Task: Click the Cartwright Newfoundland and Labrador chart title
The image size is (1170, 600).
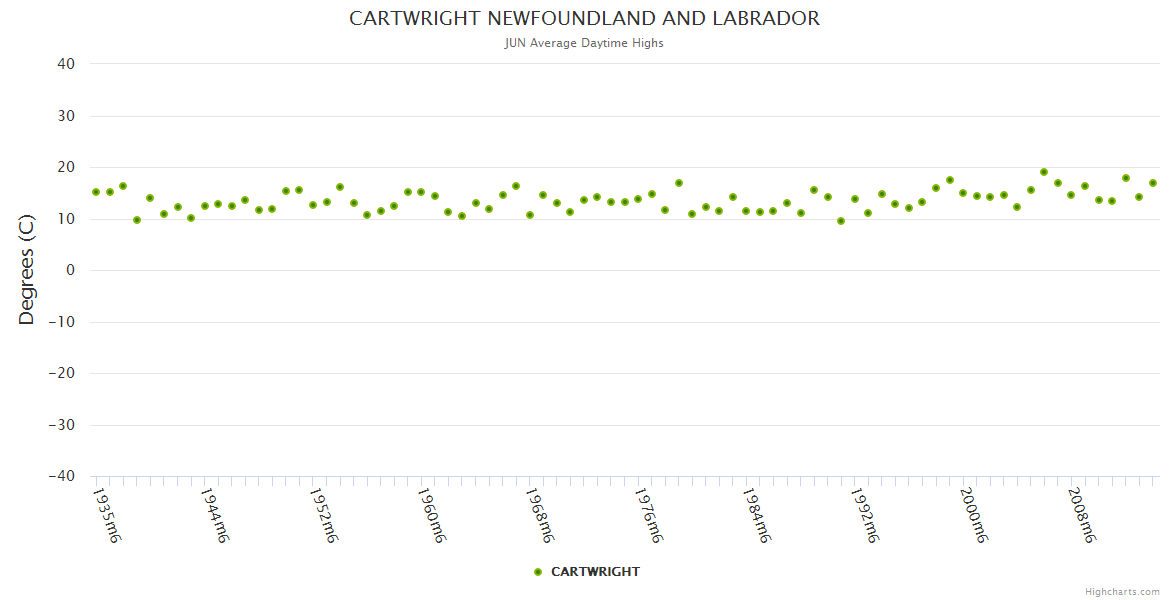Action: [584, 19]
